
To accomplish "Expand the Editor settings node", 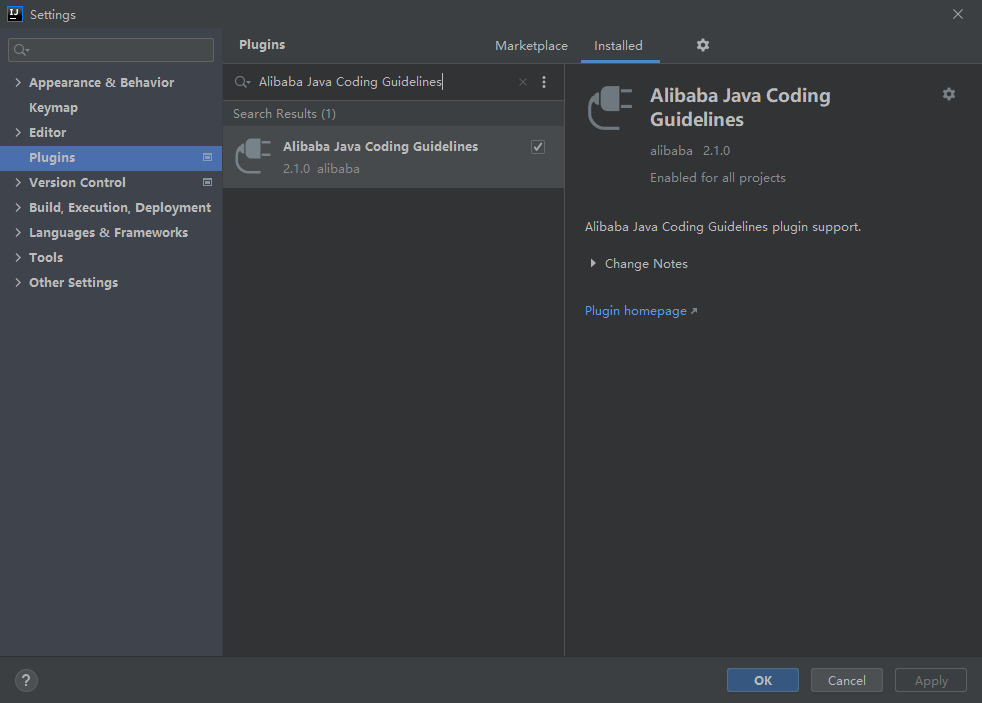I will click(x=18, y=132).
